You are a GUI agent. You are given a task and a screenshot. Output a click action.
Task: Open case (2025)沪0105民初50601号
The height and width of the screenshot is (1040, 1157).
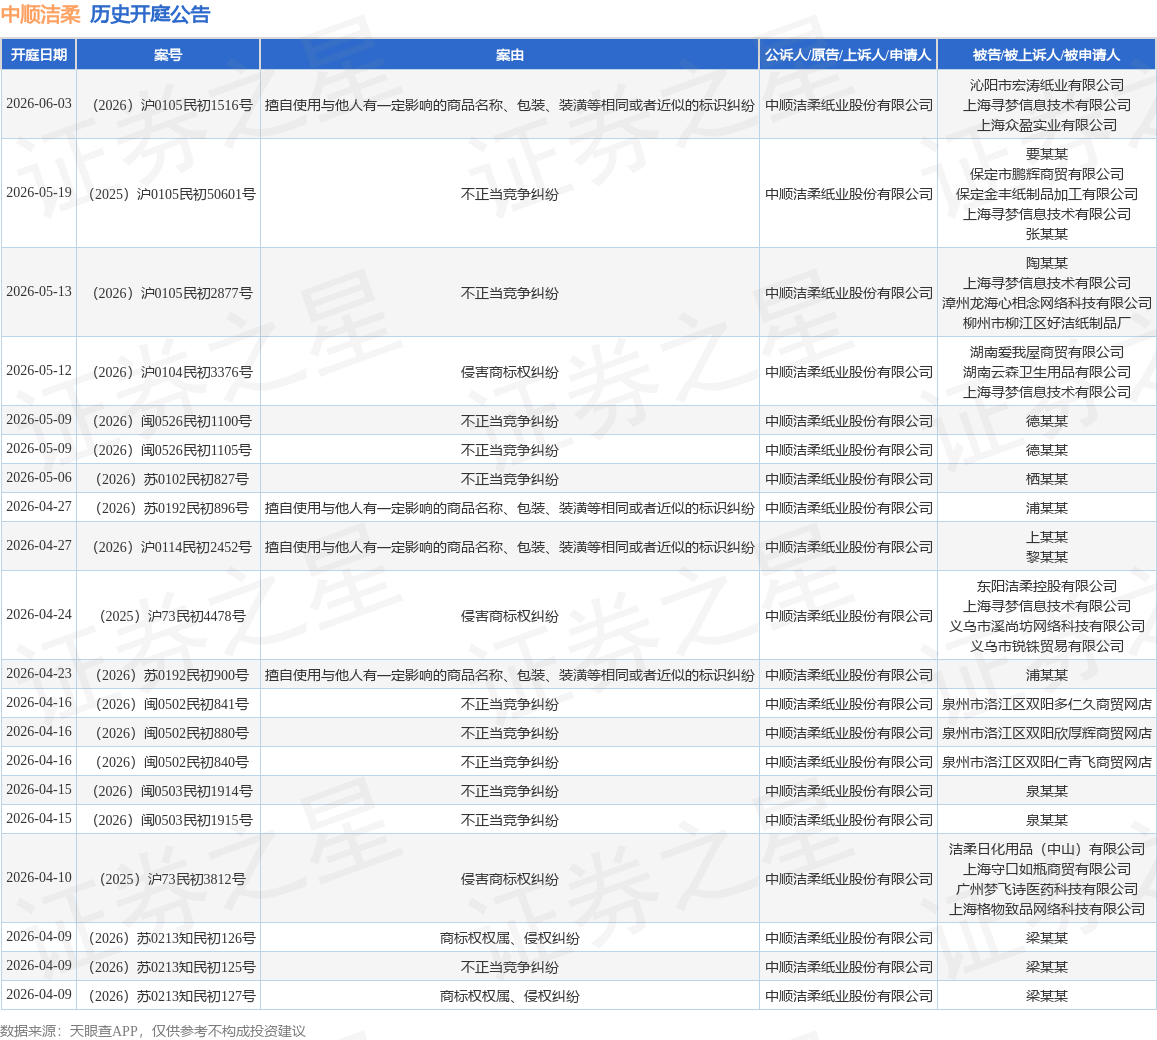click(172, 194)
